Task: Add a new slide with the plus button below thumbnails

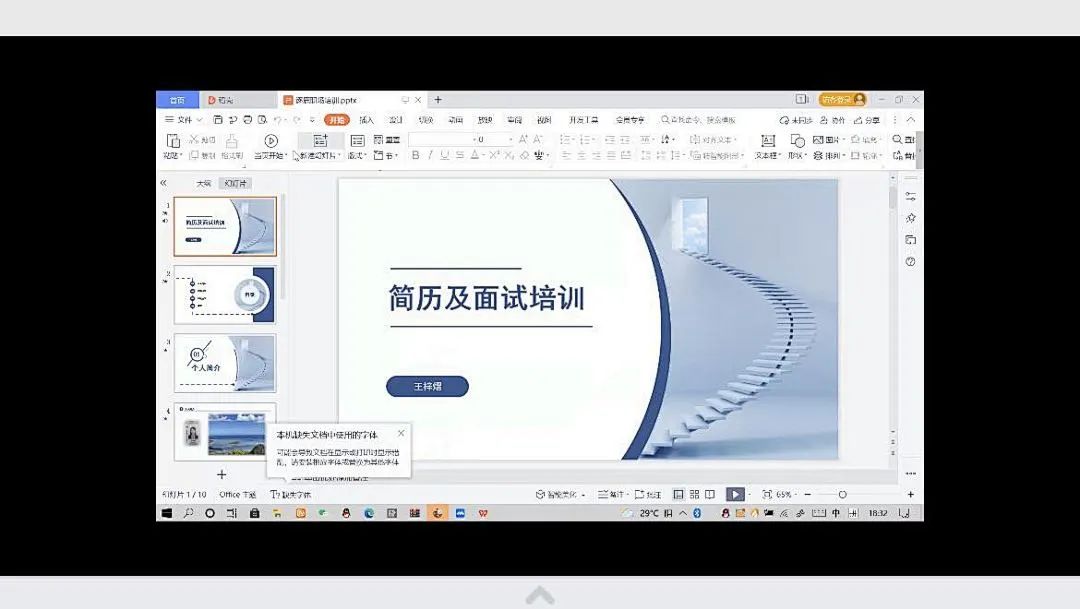Action: (221, 475)
